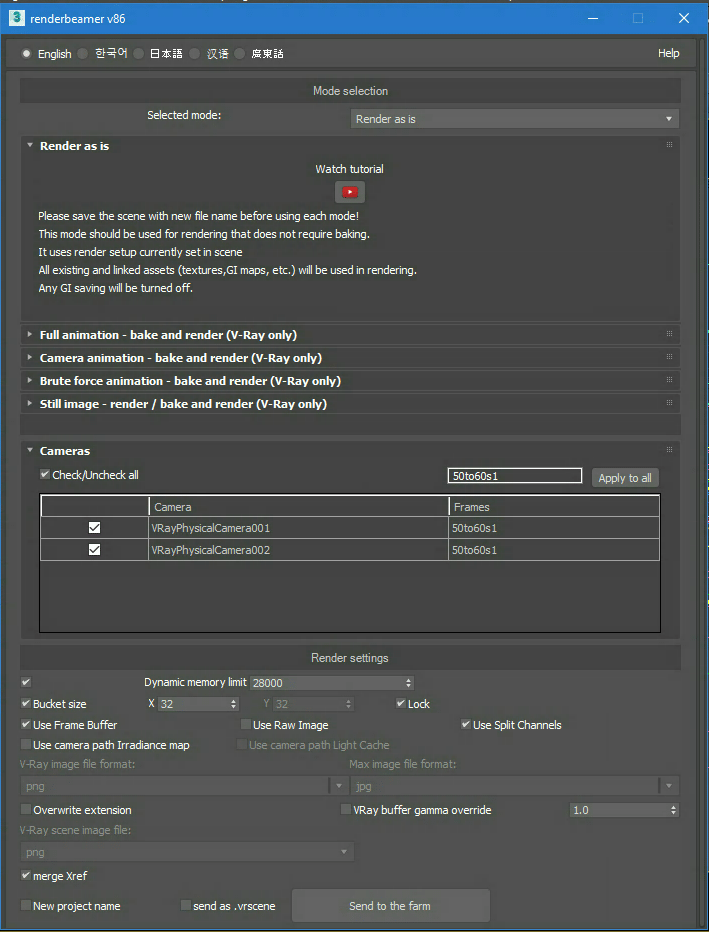Collapse the Render as is rollout
709x932 pixels.
point(30,146)
